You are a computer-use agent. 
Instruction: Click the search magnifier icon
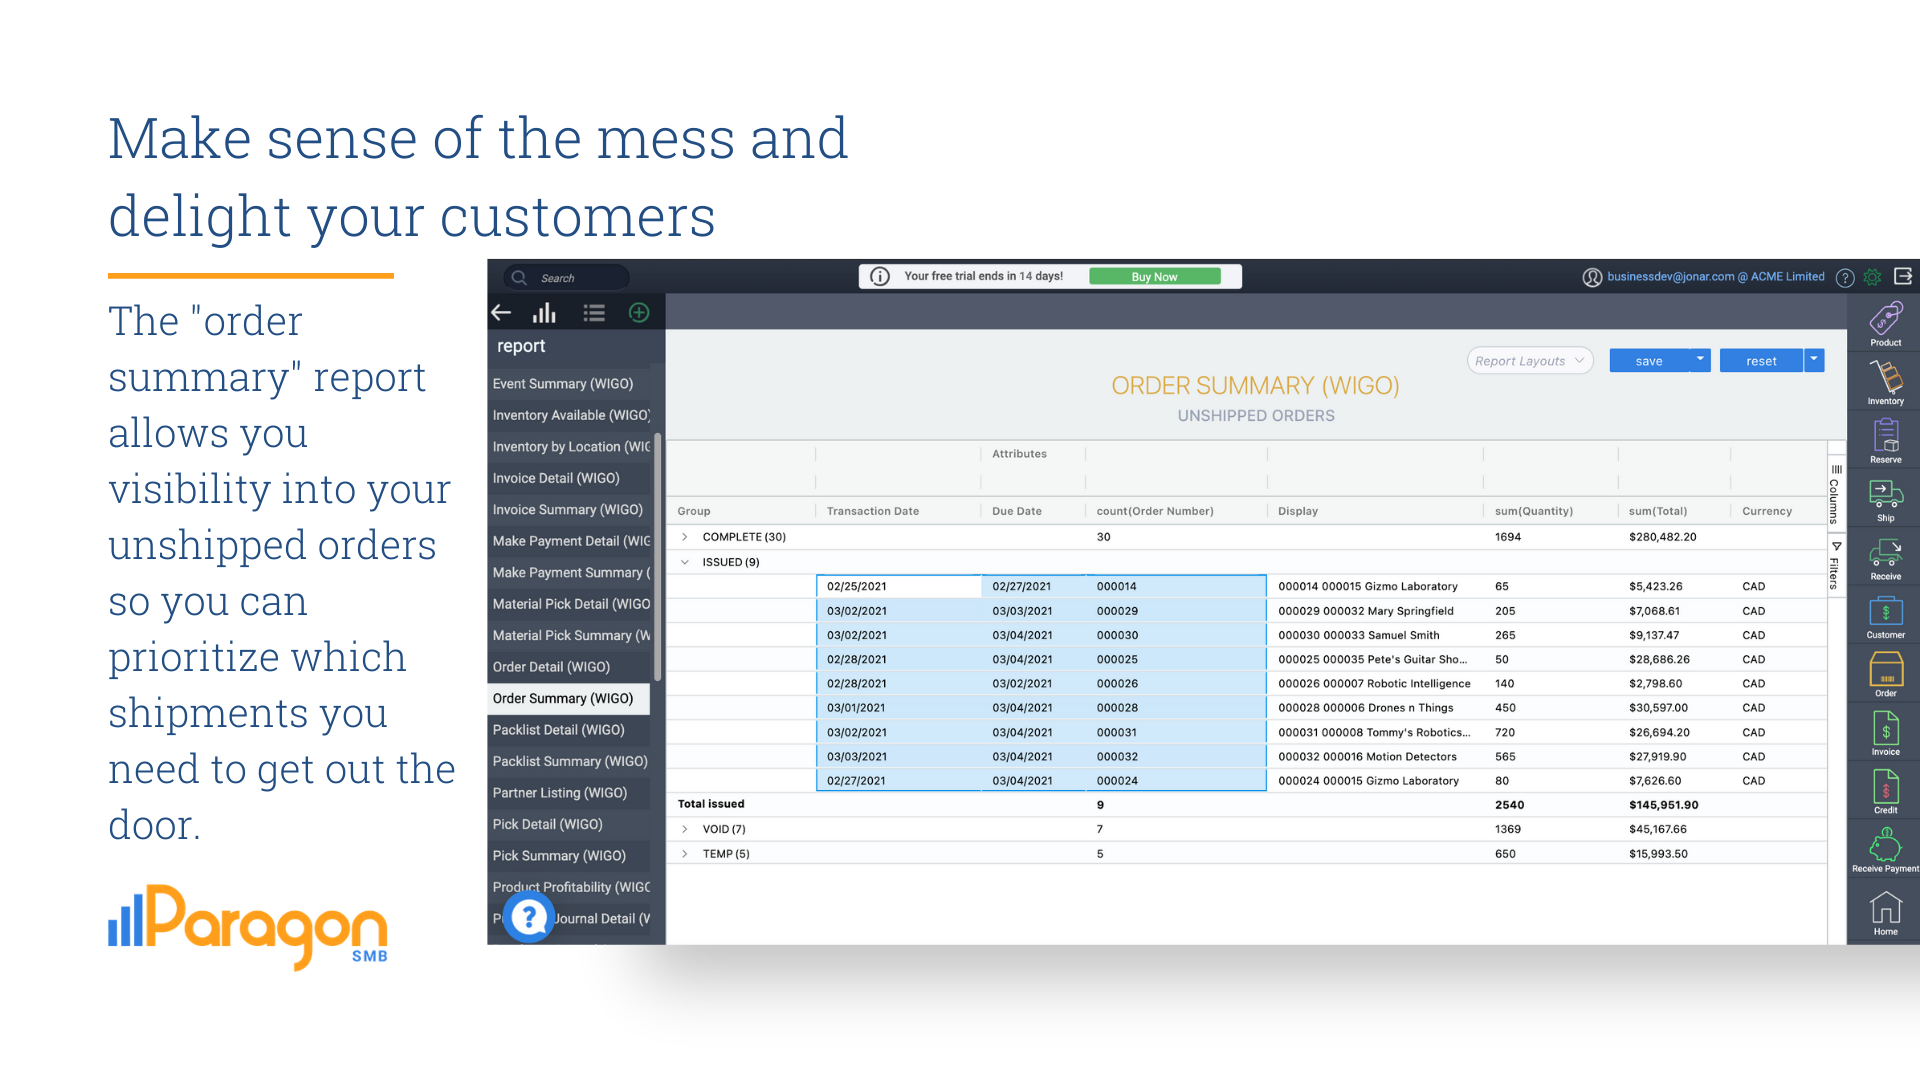coord(519,278)
